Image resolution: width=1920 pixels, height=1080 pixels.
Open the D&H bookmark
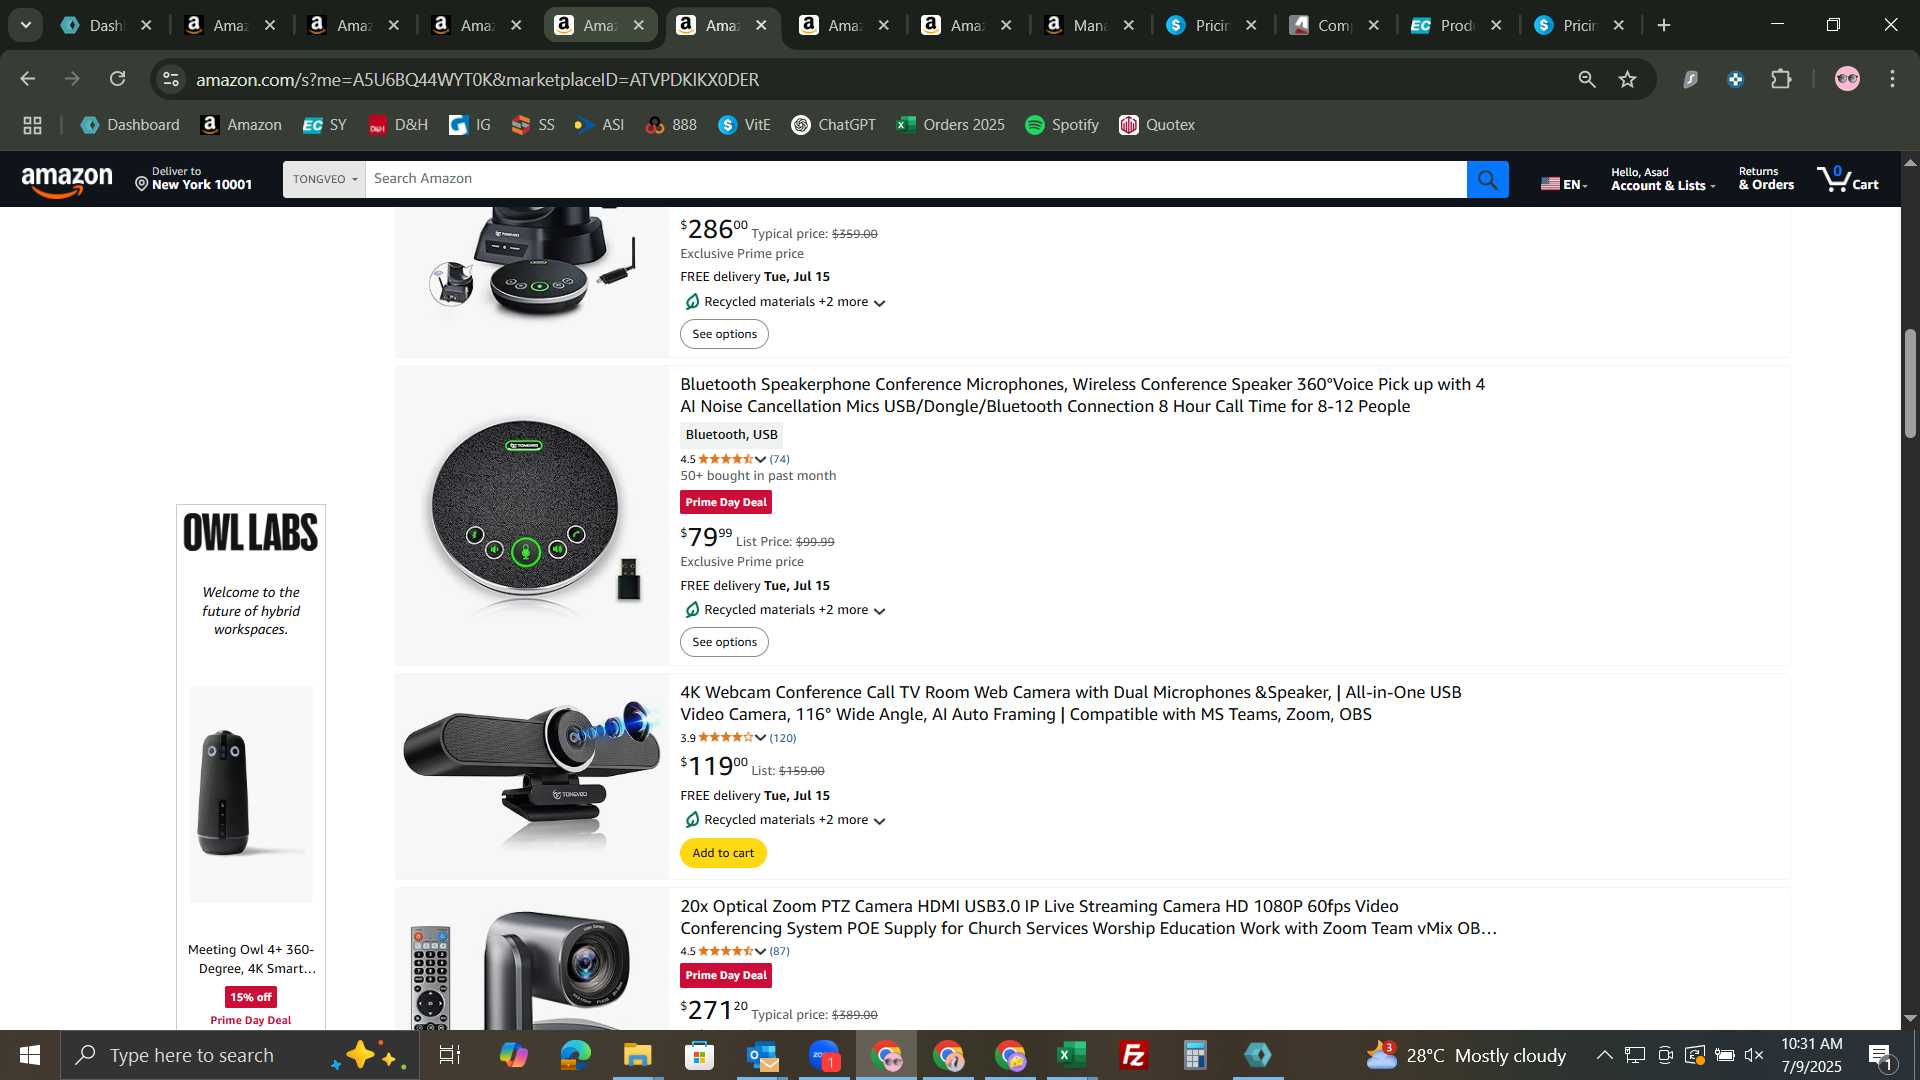[398, 125]
